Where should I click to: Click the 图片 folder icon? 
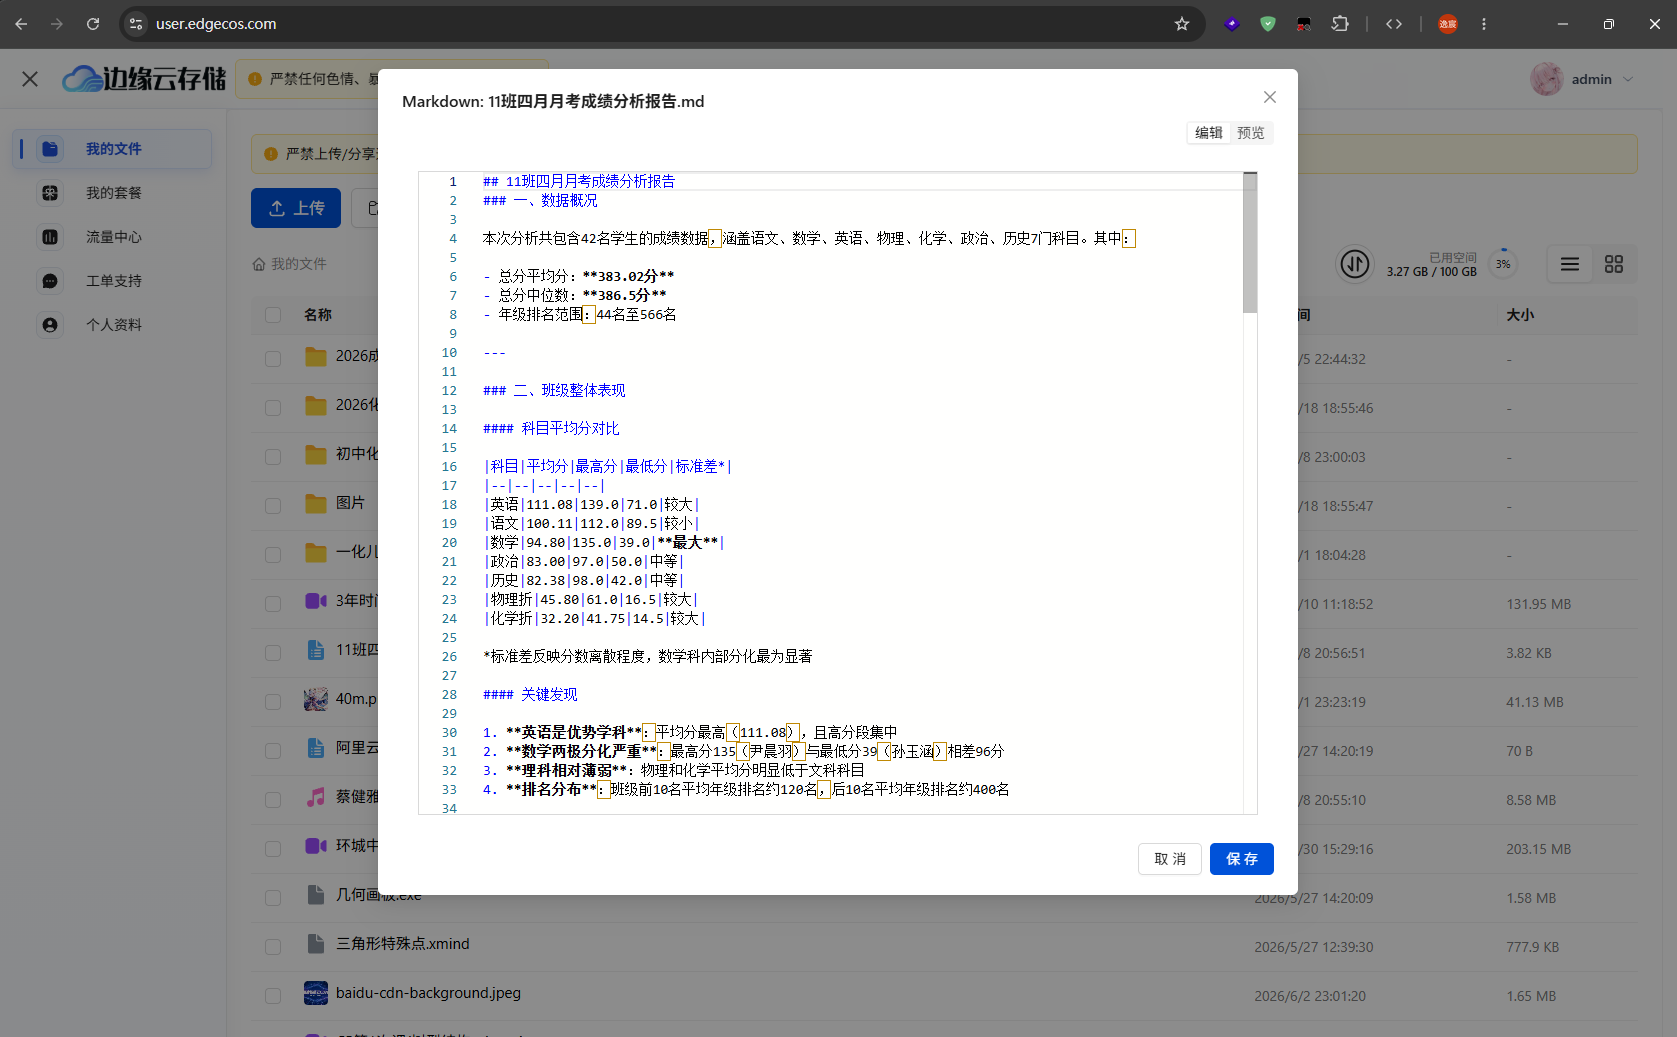316,503
